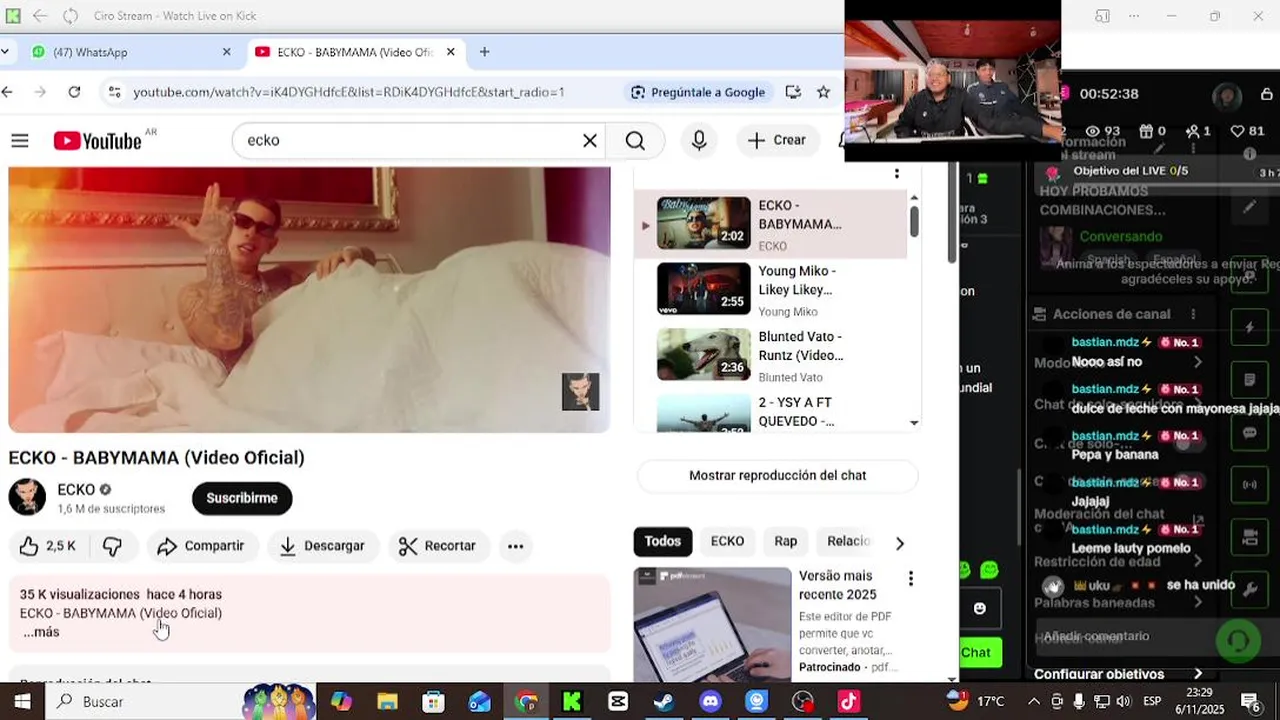Select the 'Todos' filter chip
This screenshot has height=720, width=1280.
point(662,541)
